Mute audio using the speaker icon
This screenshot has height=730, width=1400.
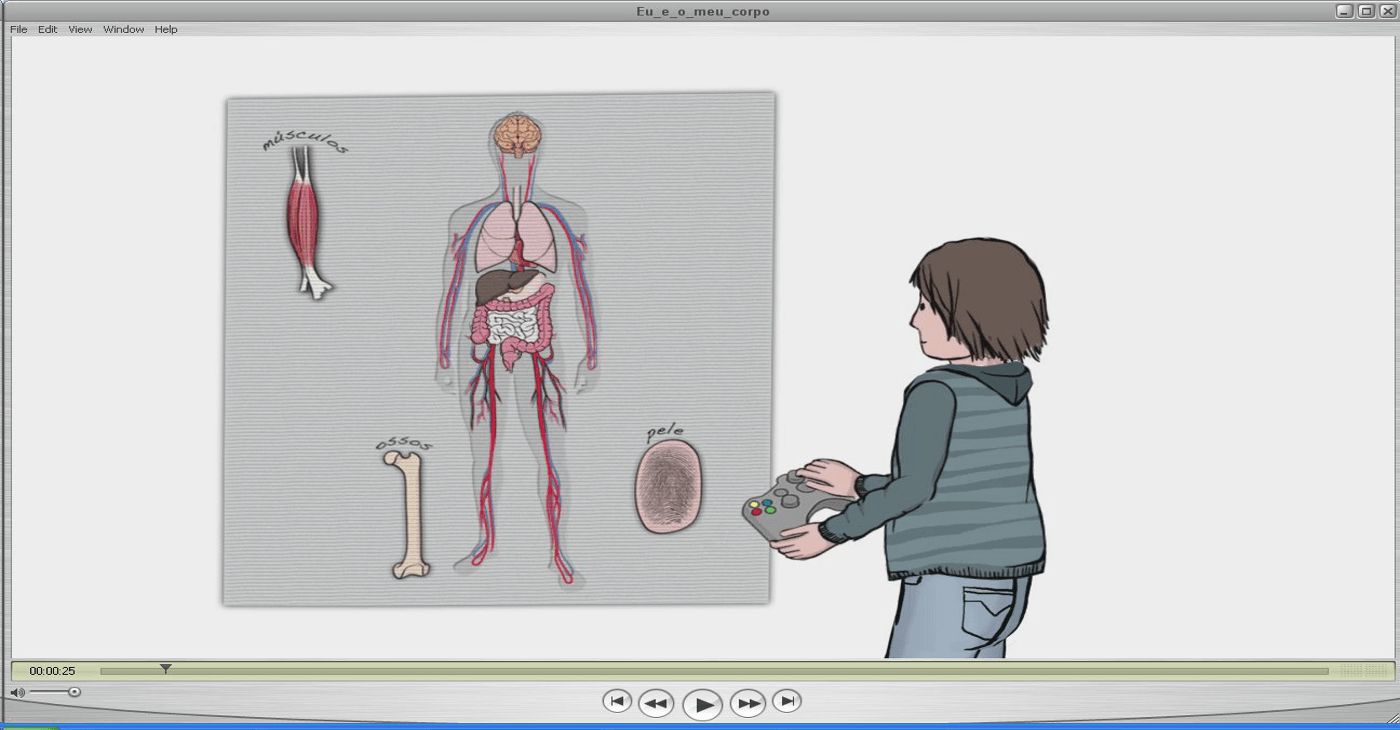(17, 692)
